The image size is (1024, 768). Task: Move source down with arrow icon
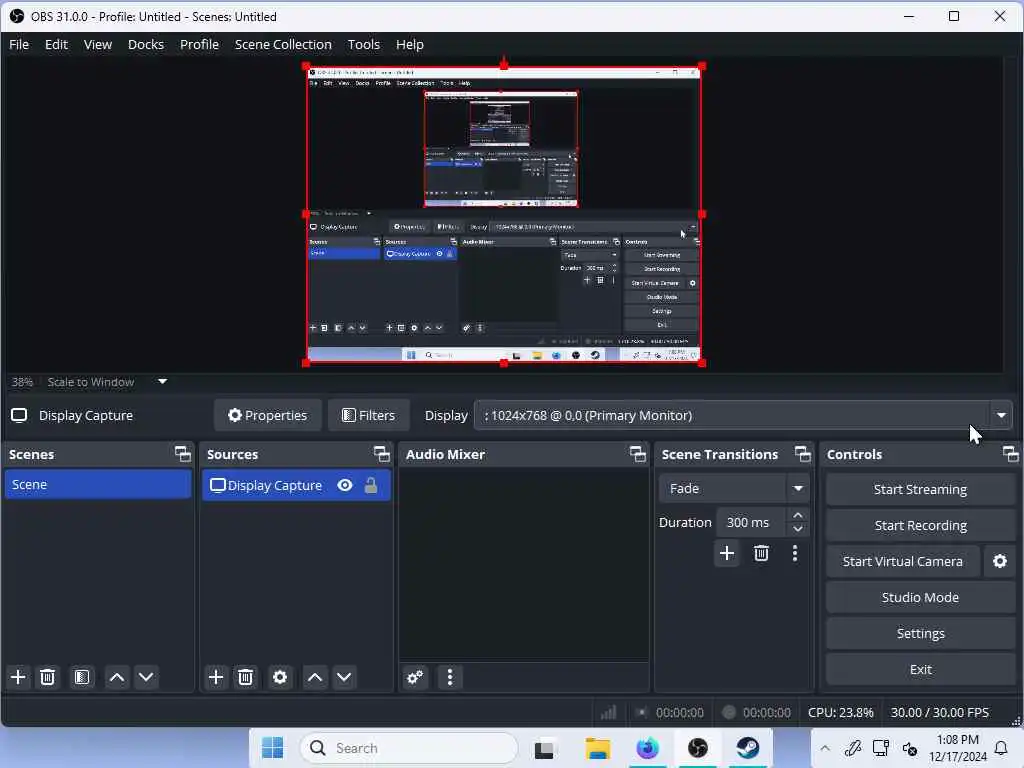(344, 677)
